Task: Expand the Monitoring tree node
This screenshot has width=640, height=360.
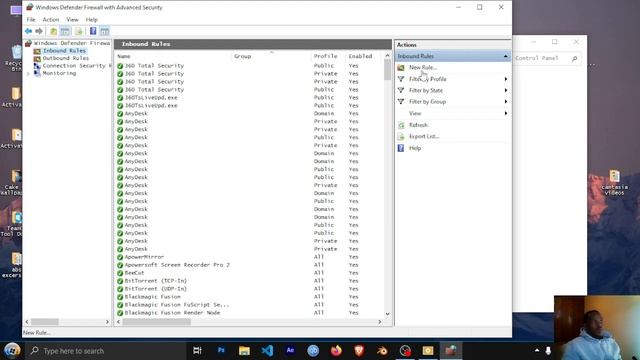Action: click(28, 73)
